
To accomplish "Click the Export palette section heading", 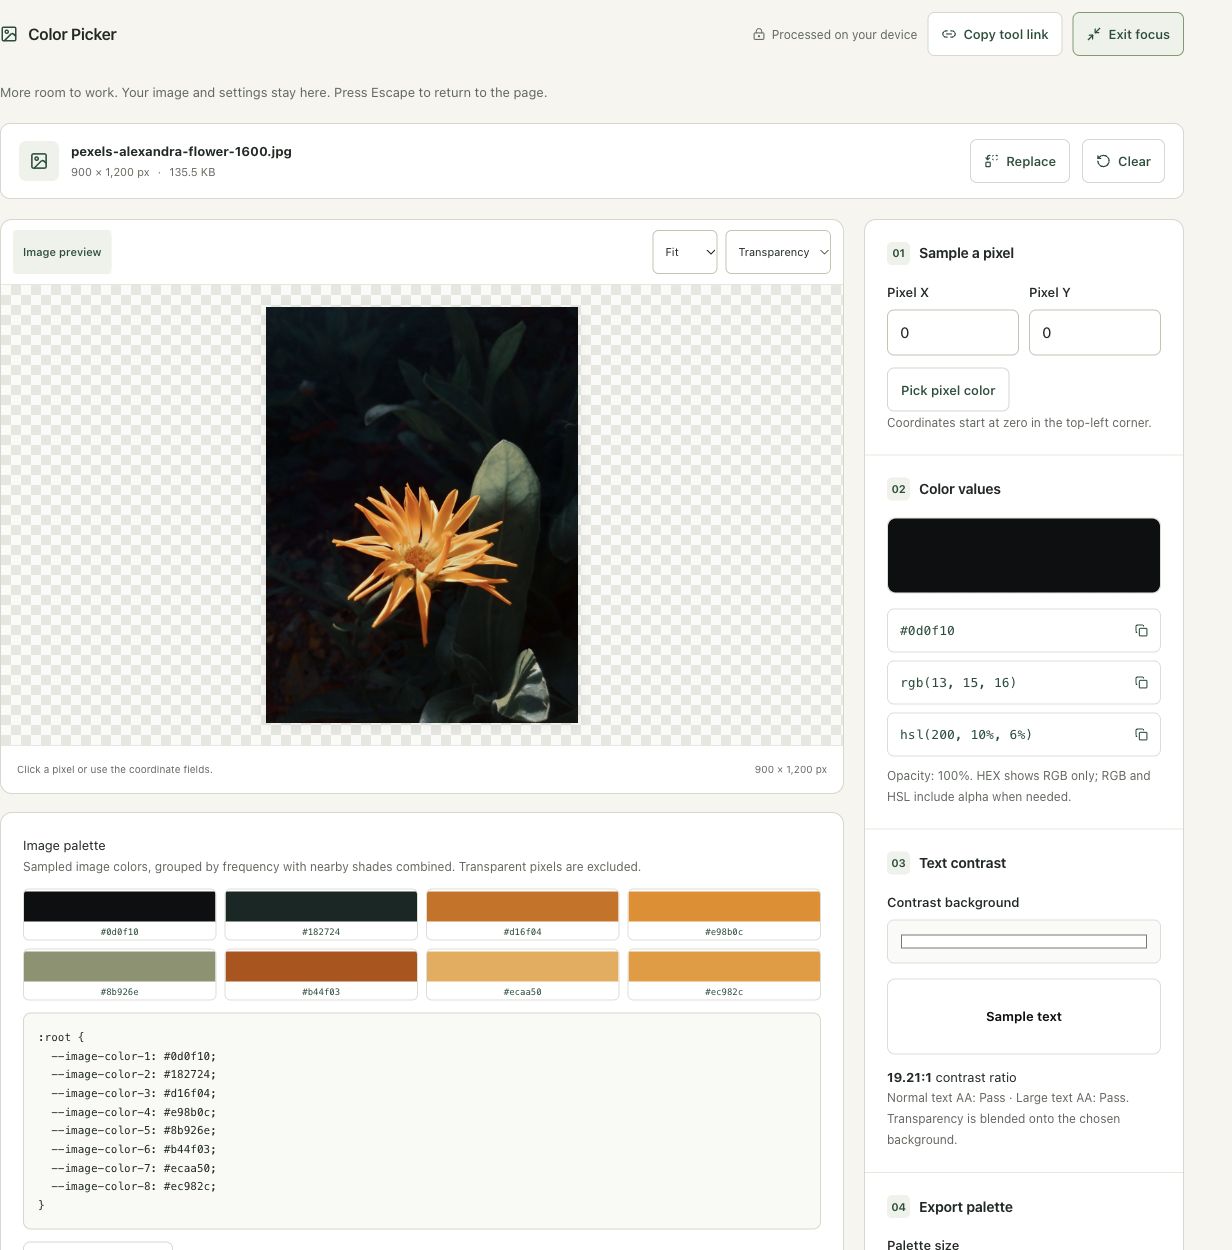I will pos(966,1207).
